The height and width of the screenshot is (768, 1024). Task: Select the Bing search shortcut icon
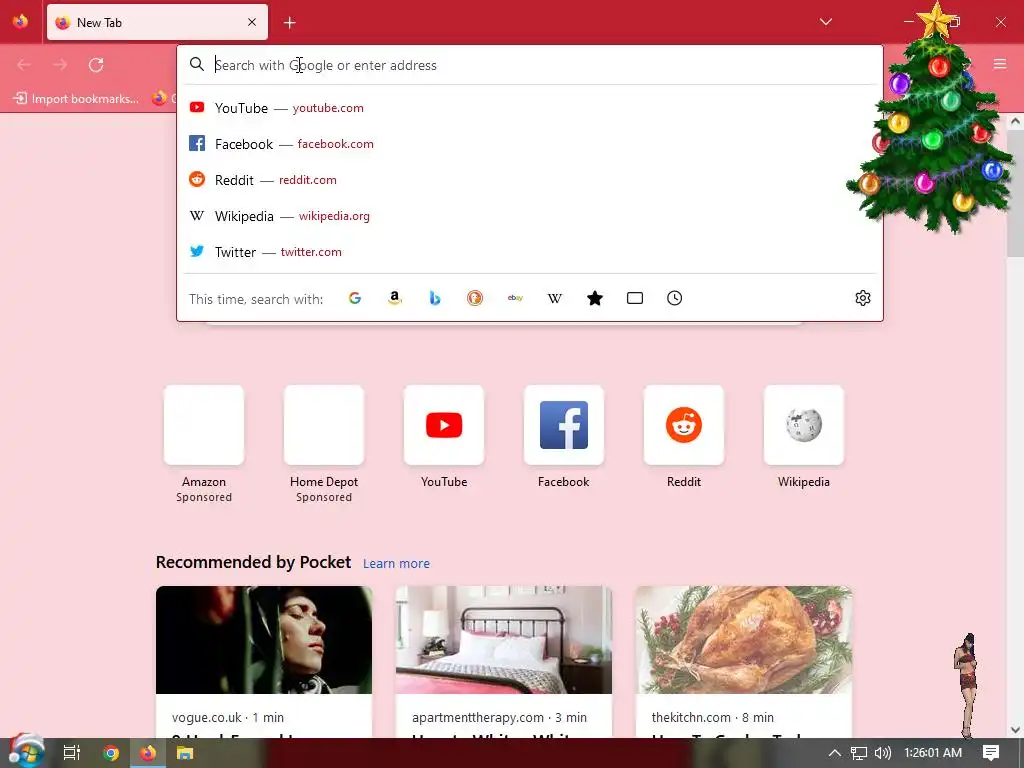pyautogui.click(x=435, y=298)
